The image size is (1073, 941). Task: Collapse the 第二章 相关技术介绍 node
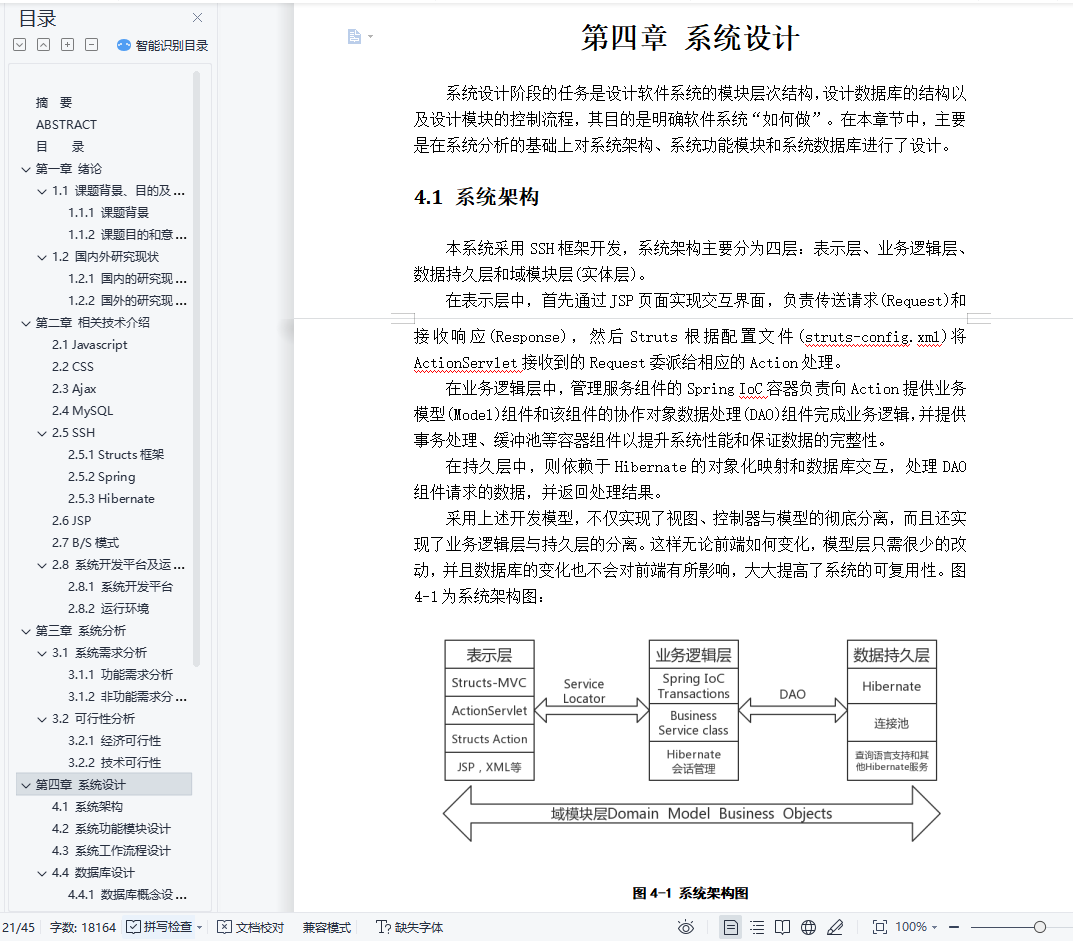click(25, 323)
